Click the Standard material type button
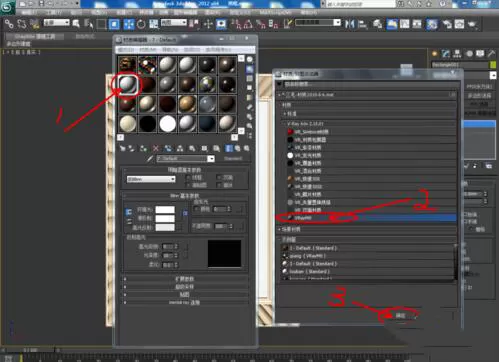 tap(233, 159)
